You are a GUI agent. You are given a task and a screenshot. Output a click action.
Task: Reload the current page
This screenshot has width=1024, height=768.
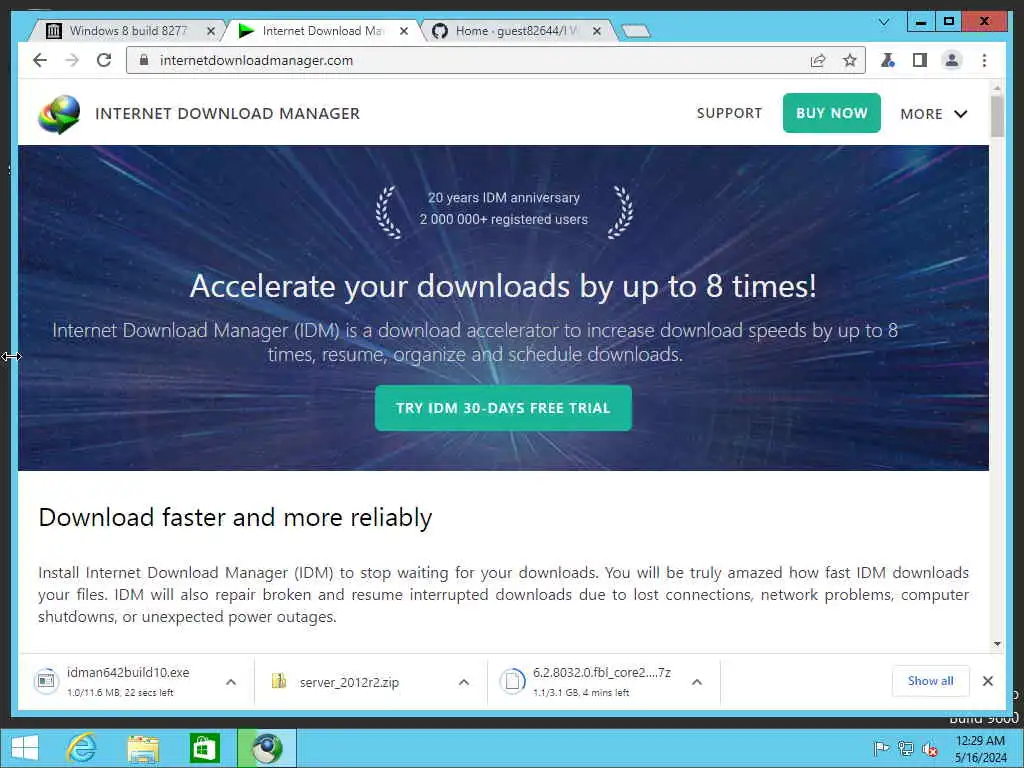click(103, 60)
